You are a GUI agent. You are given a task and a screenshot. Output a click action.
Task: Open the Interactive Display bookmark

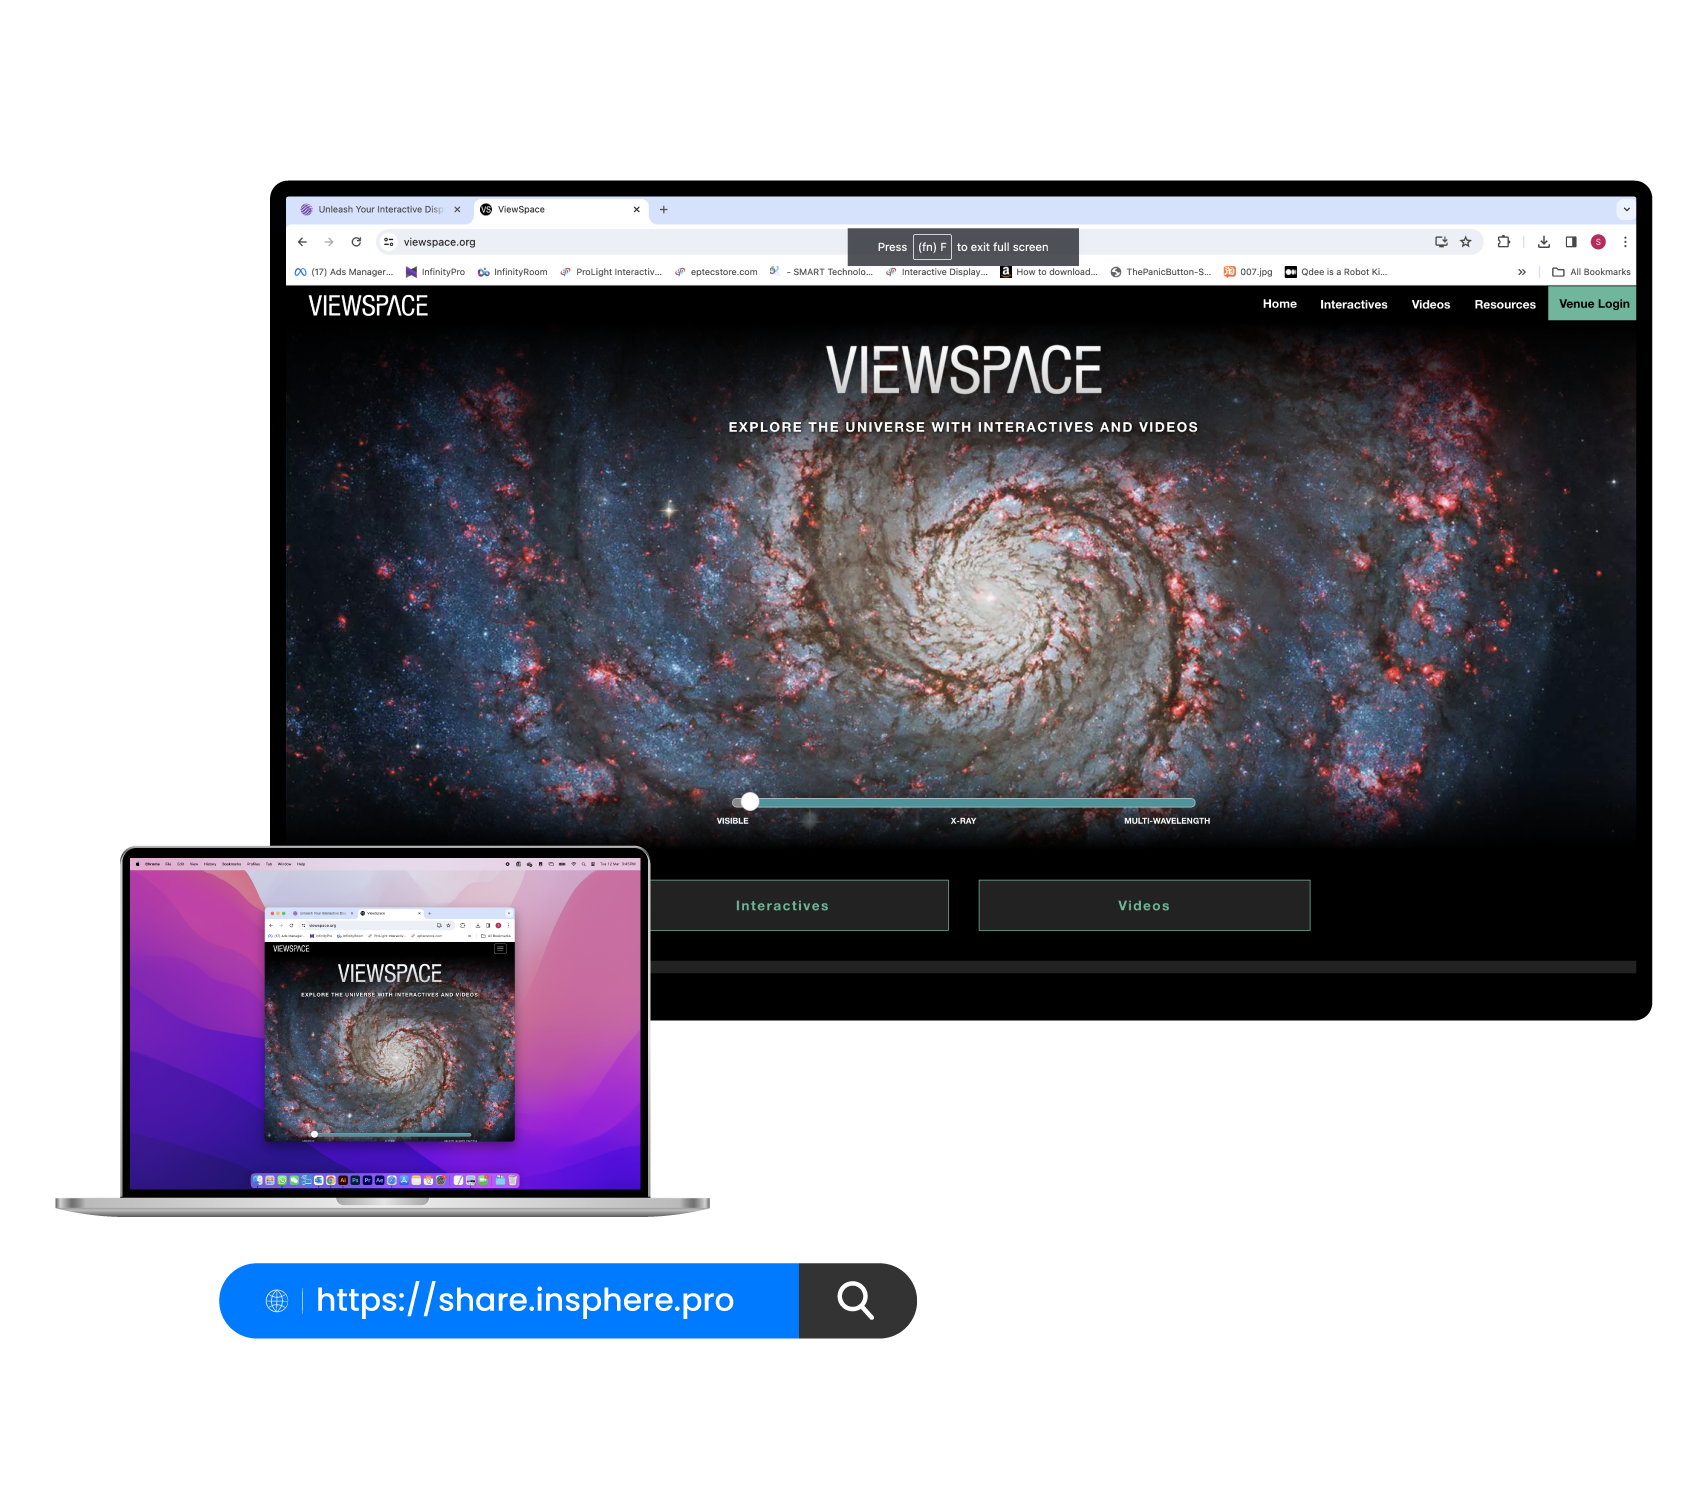936,272
